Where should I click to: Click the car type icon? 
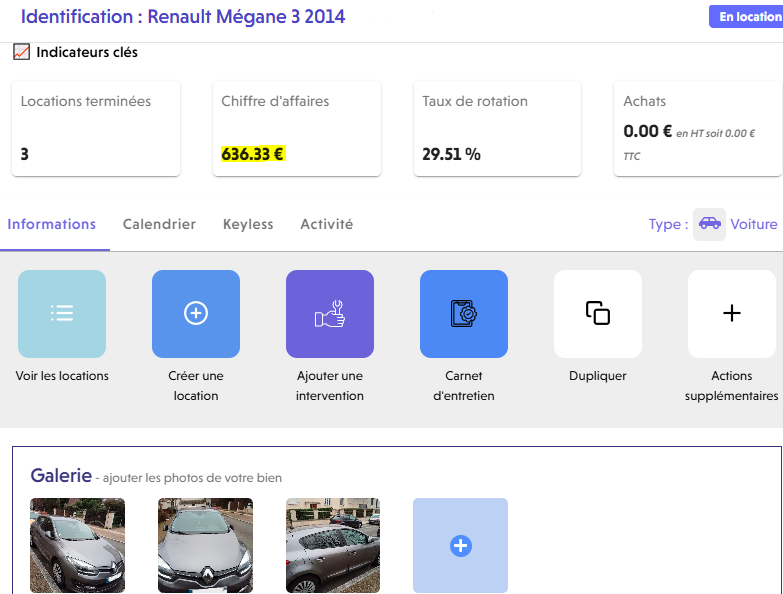coord(709,224)
